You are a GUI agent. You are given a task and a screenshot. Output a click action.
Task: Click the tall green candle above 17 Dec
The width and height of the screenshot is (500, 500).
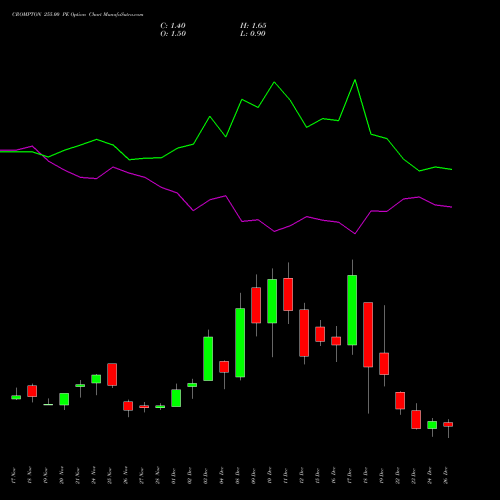tap(352, 310)
